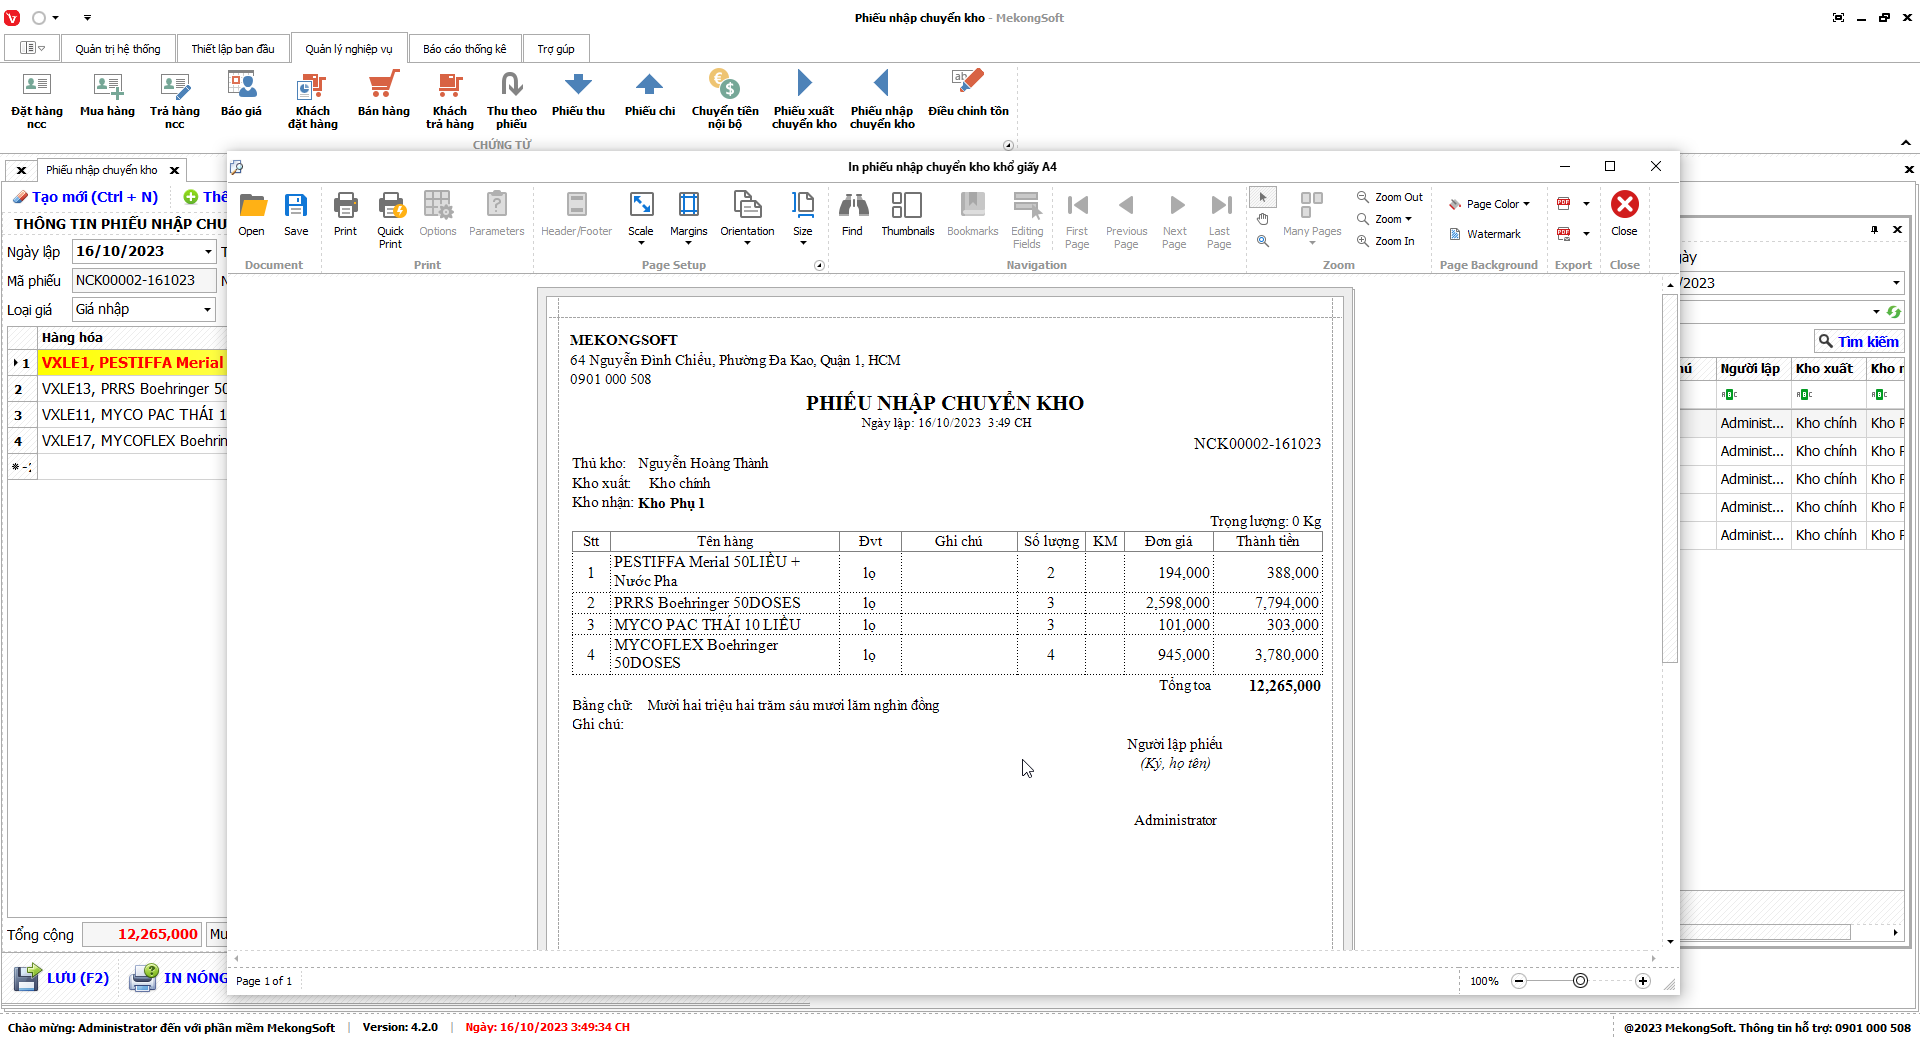This screenshot has width=1920, height=1039.
Task: Enable the hand pan tool
Action: 1263,219
